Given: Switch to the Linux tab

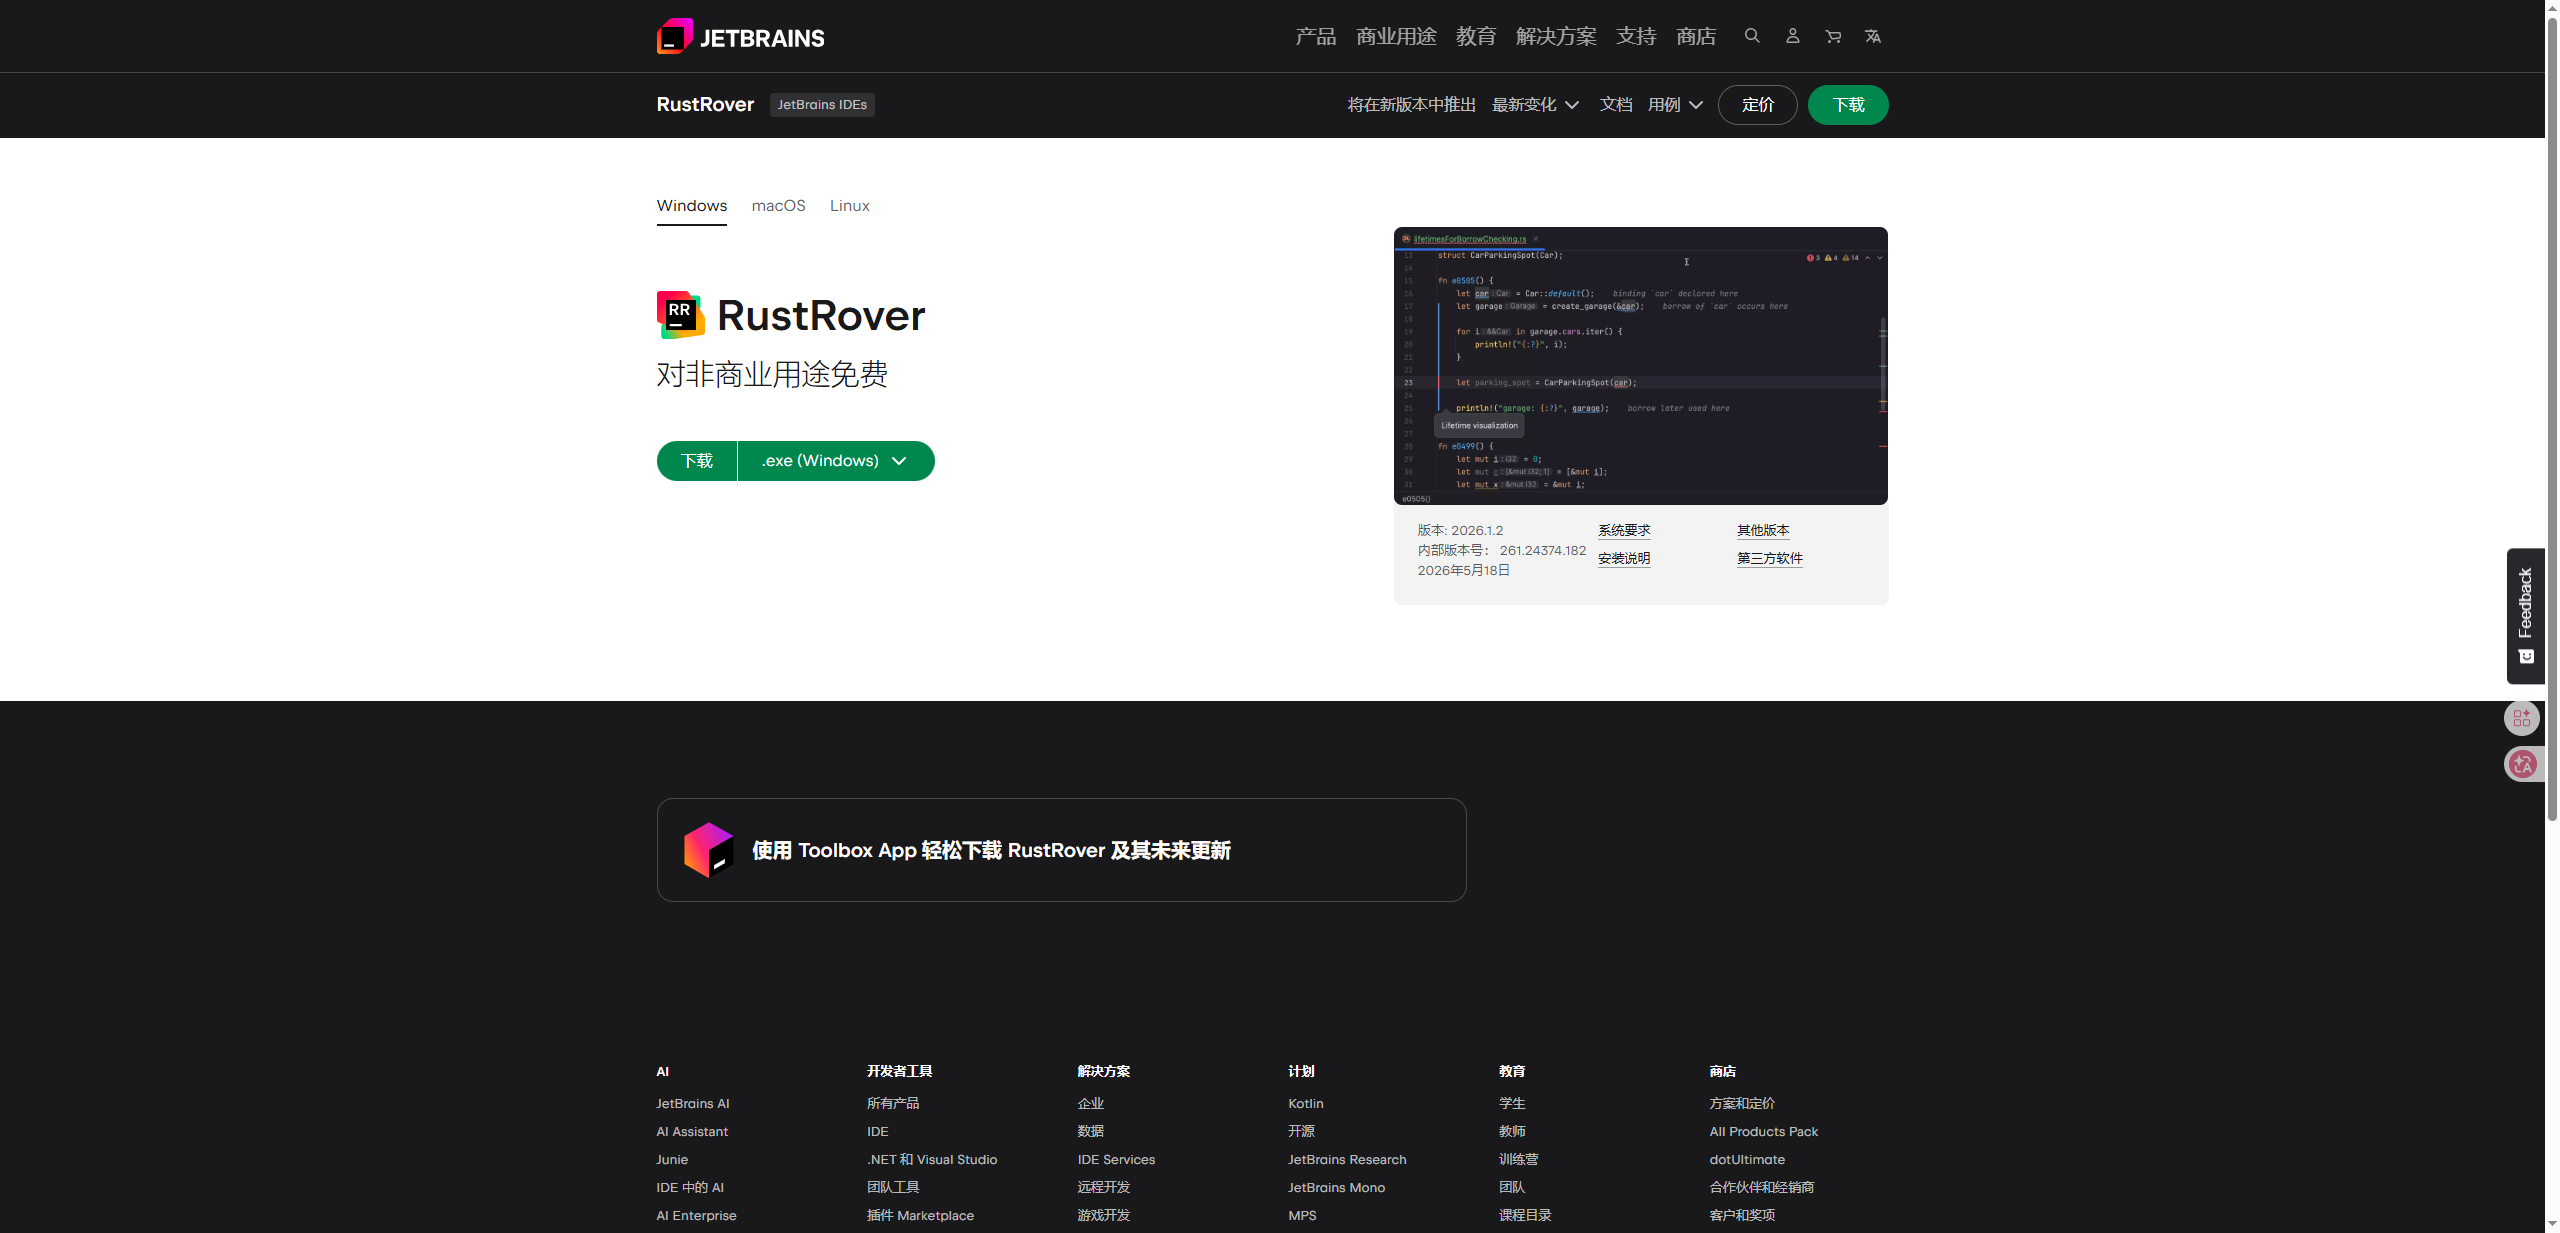Looking at the screenshot, I should 849,206.
